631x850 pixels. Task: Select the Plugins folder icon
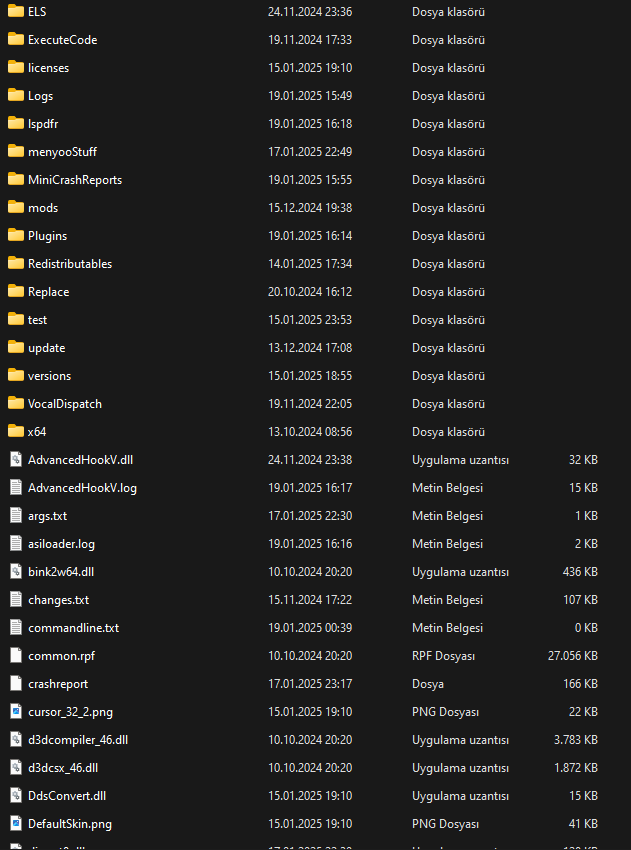click(x=15, y=236)
